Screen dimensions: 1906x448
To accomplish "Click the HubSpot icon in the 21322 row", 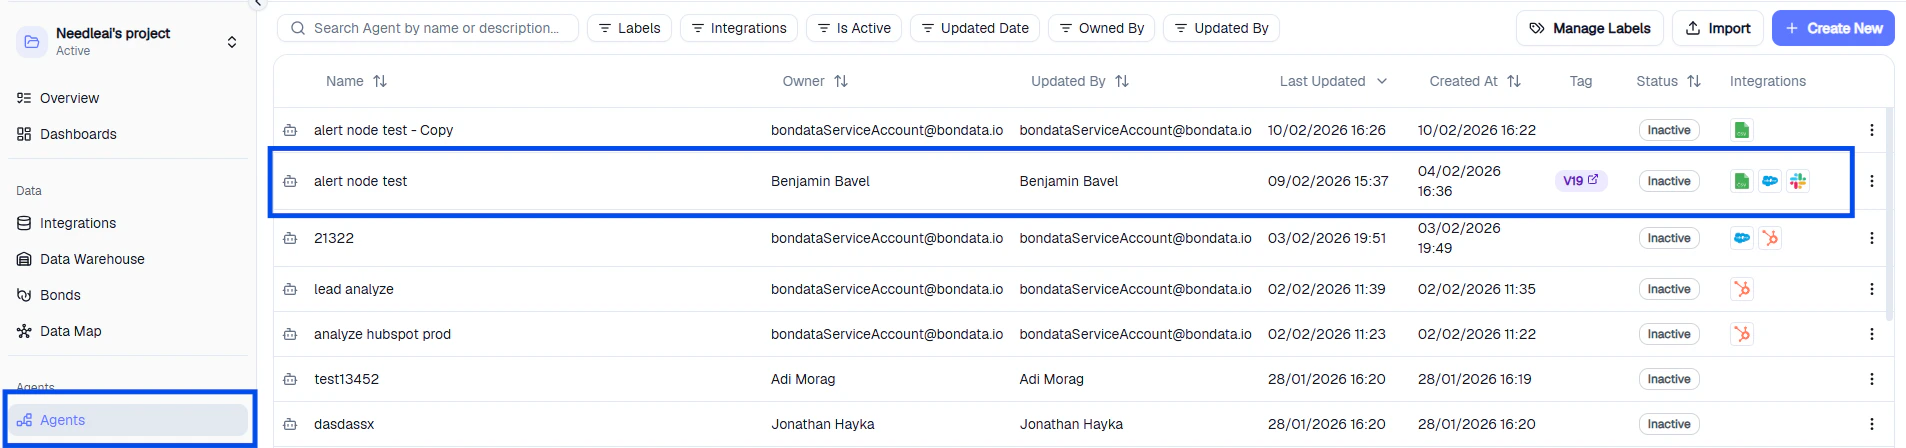I will [x=1770, y=238].
